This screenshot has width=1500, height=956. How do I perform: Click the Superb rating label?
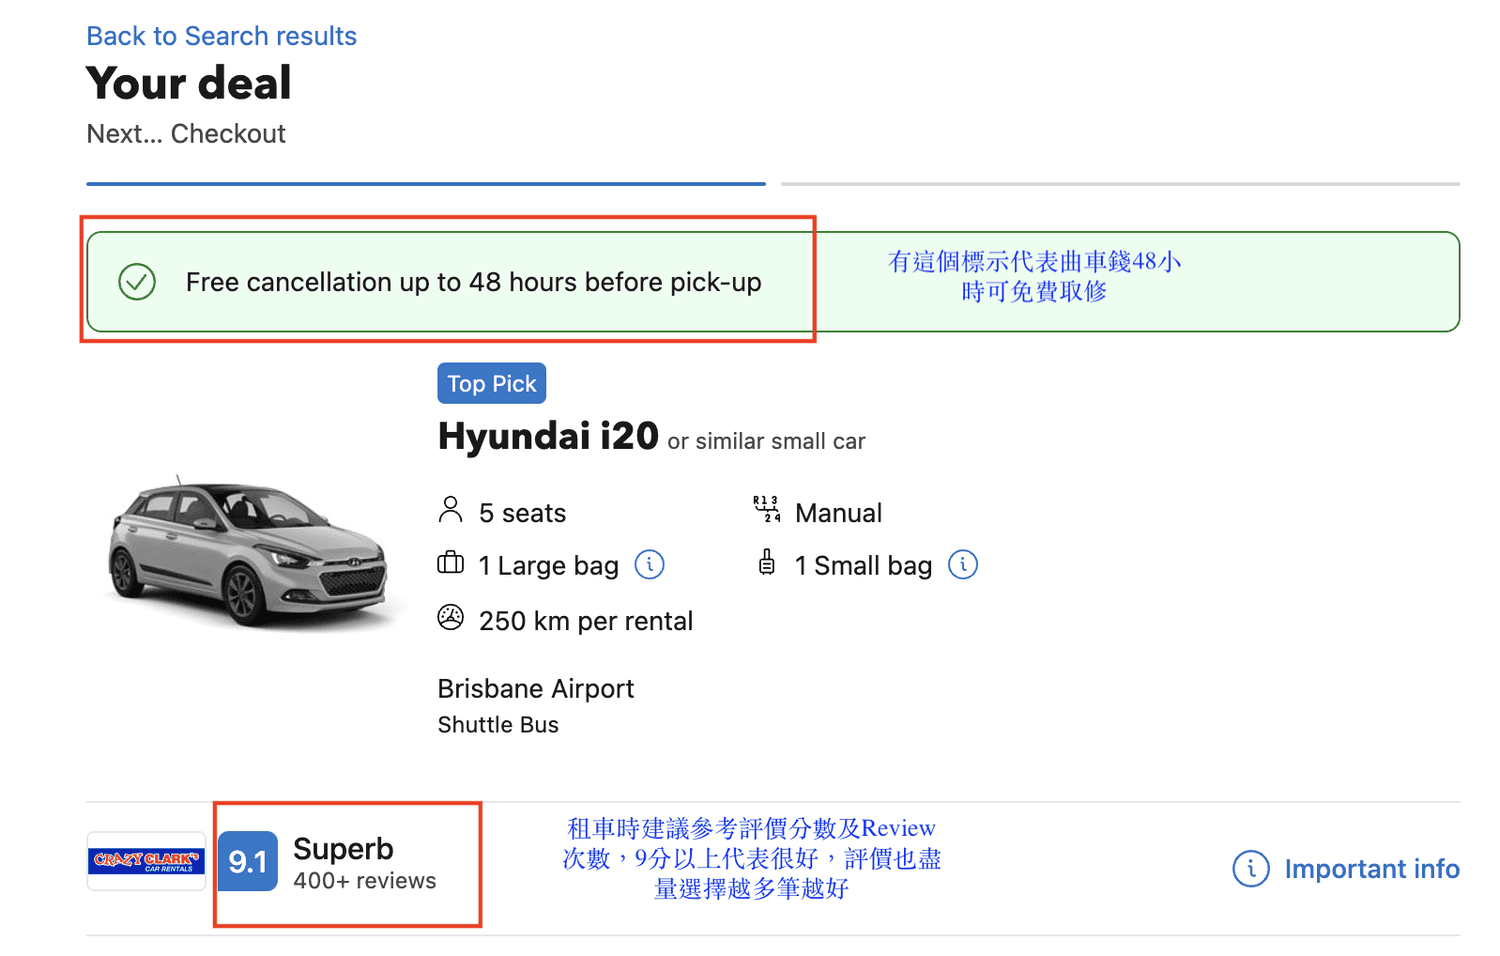coord(343,849)
